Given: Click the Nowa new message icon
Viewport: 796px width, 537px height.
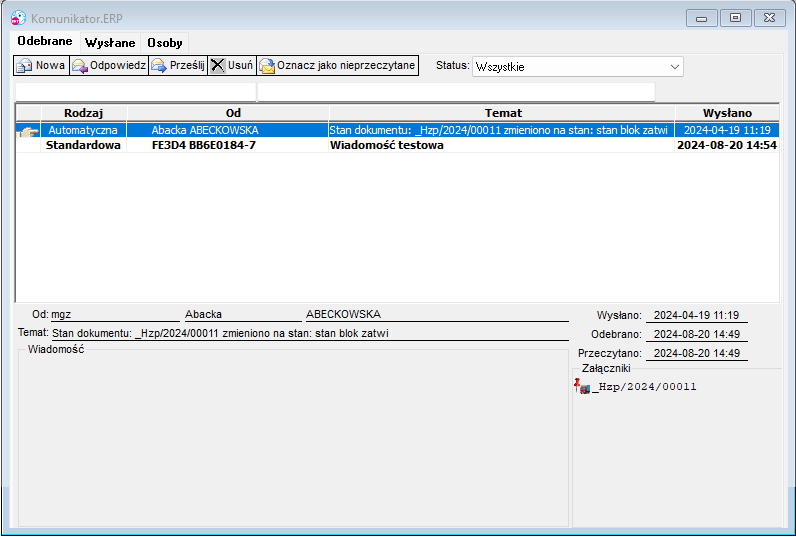Looking at the screenshot, I should click(24, 65).
